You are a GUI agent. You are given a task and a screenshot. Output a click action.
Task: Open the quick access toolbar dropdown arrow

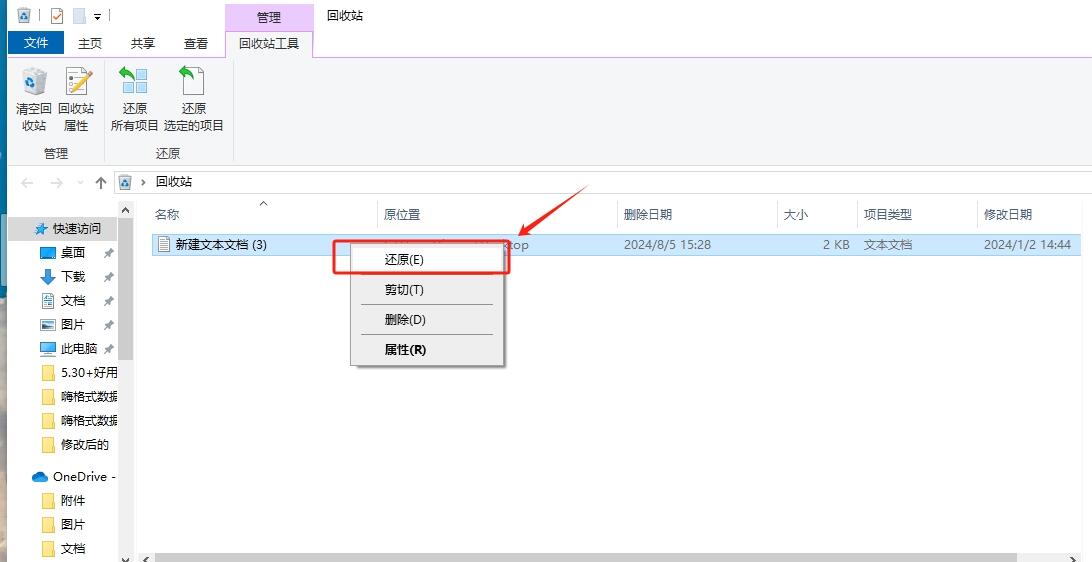click(x=98, y=16)
